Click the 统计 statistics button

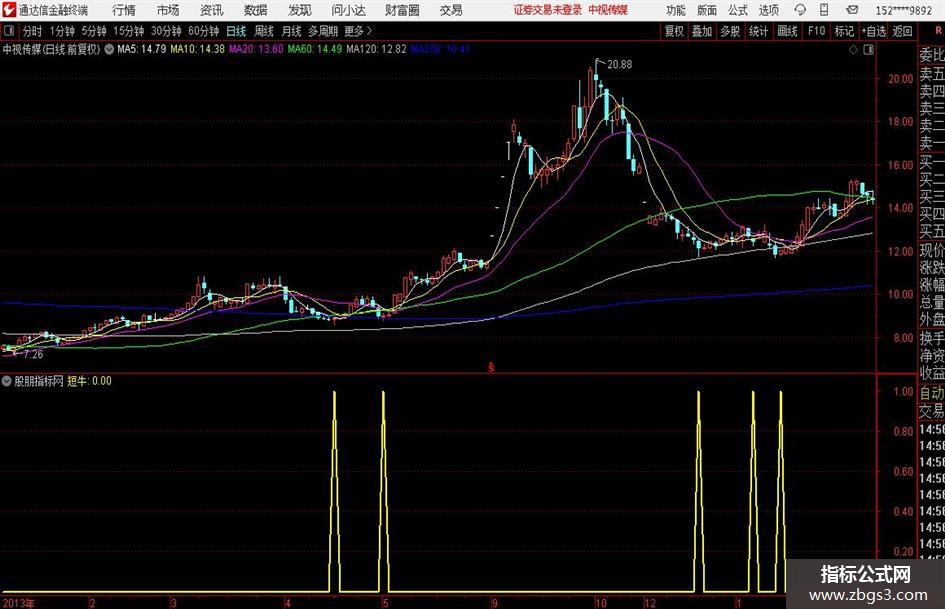759,31
